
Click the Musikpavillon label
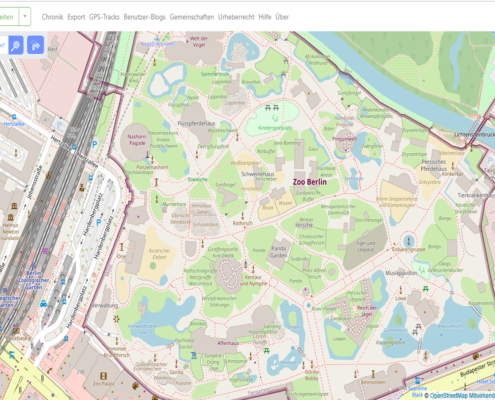tap(401, 273)
